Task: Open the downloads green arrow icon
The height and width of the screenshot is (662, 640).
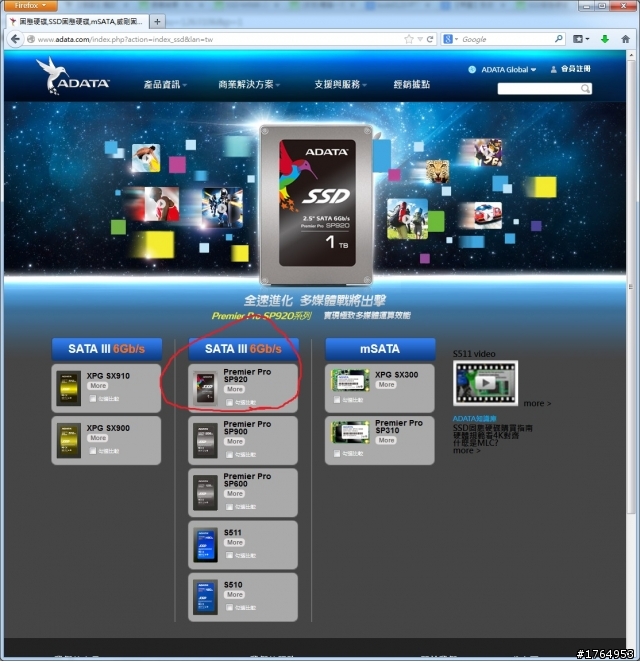Action: (605, 39)
